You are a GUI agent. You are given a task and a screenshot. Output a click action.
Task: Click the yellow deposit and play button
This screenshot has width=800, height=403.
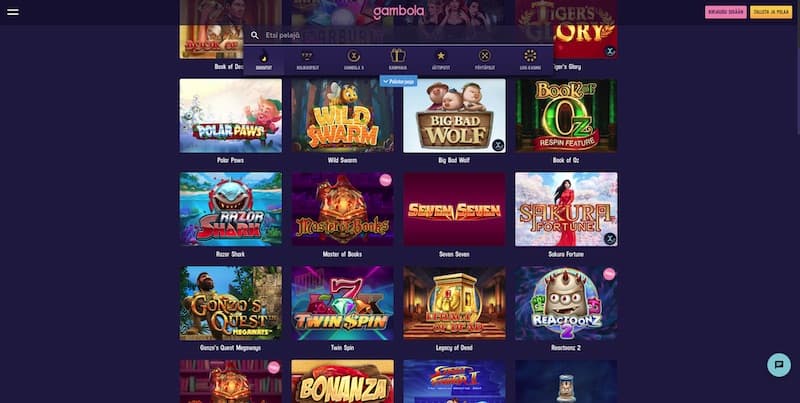[770, 12]
